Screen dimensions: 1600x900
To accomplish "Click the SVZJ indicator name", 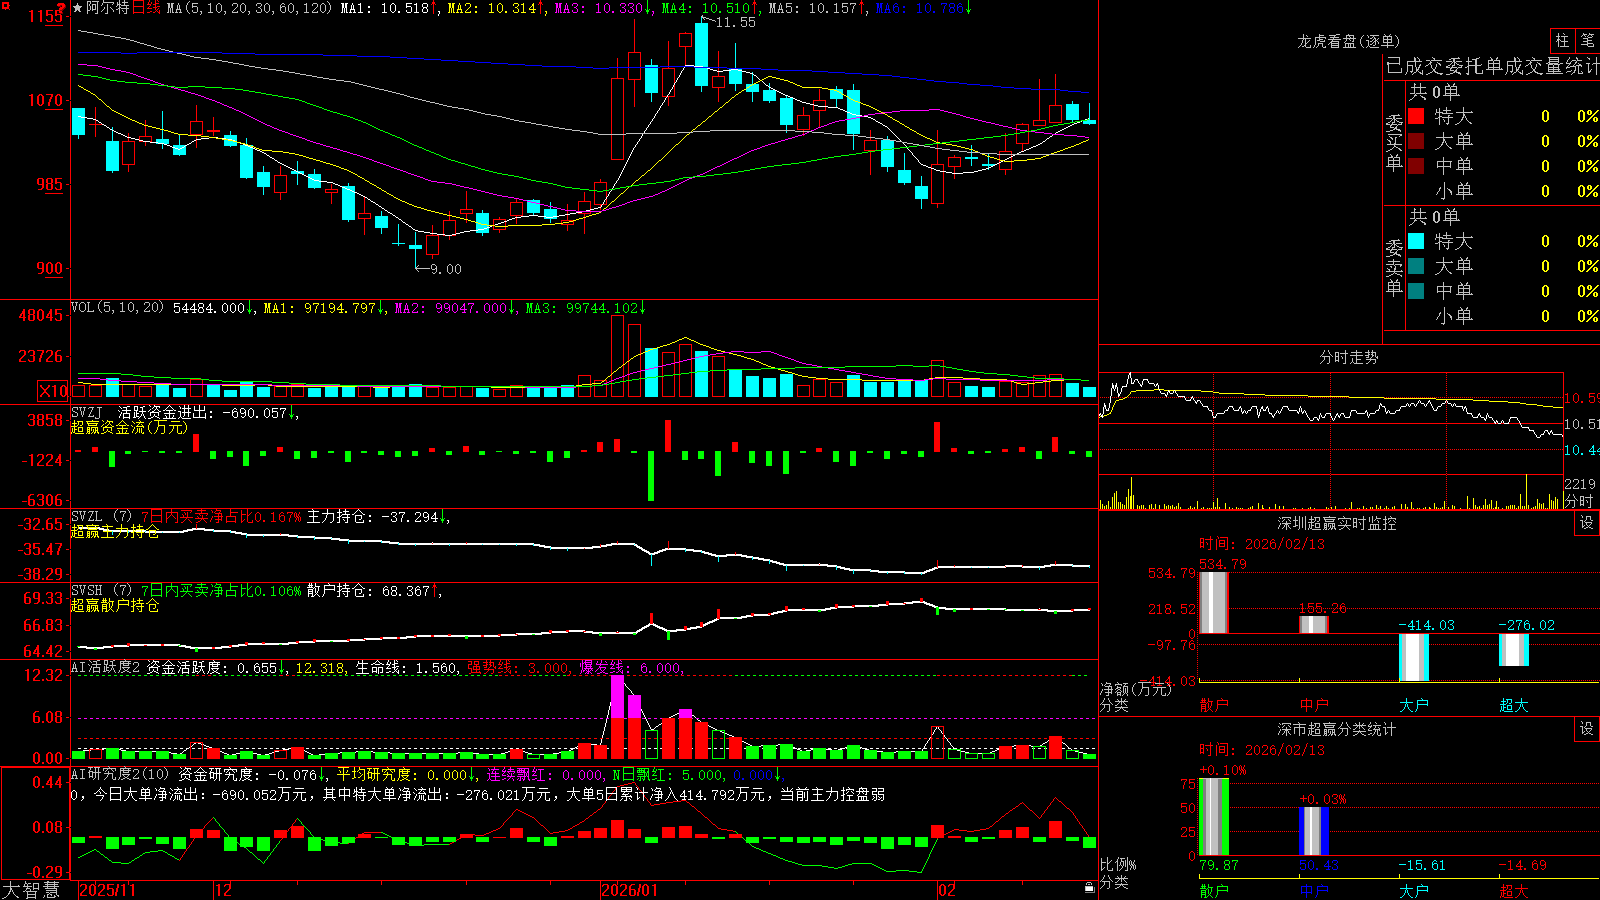I will [x=87, y=412].
